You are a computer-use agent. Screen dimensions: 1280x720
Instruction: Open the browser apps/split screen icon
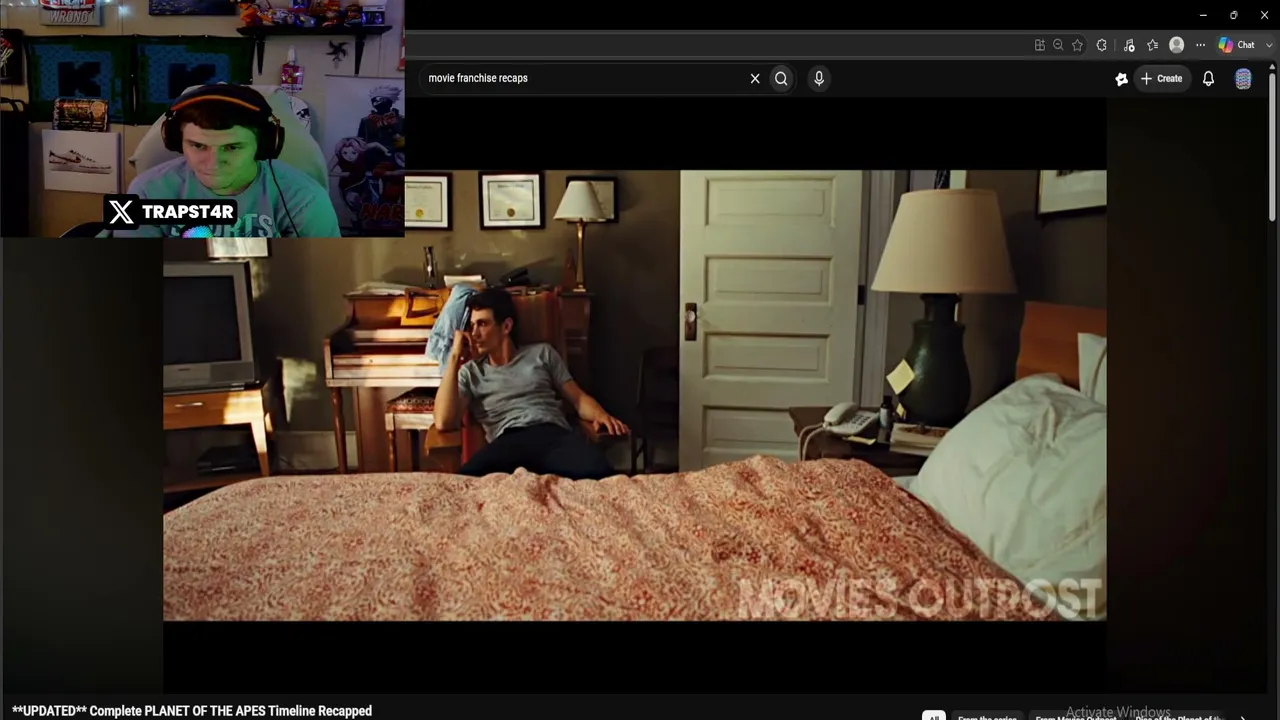[1040, 45]
